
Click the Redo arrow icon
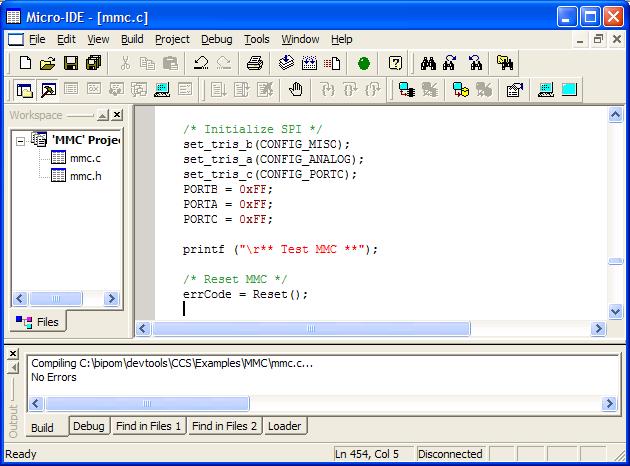[223, 63]
